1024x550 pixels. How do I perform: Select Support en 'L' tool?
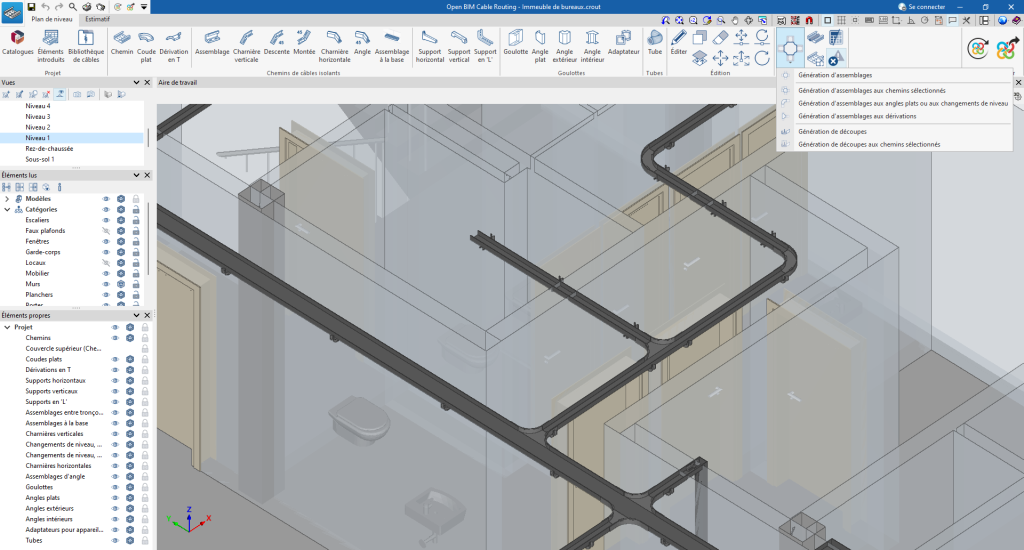[485, 44]
